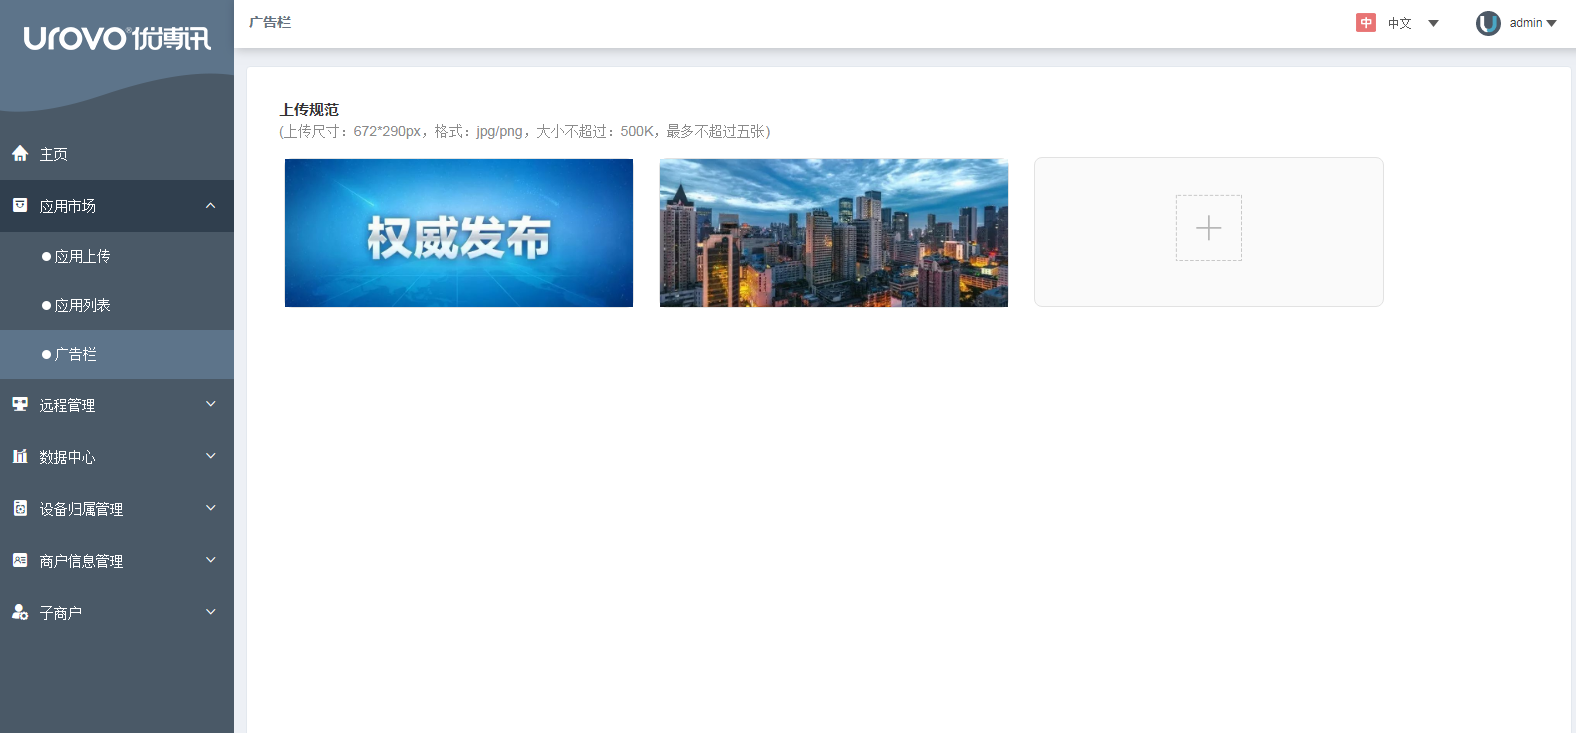Expand the 远程管理 menu chevron
The width and height of the screenshot is (1576, 733).
[x=210, y=404]
